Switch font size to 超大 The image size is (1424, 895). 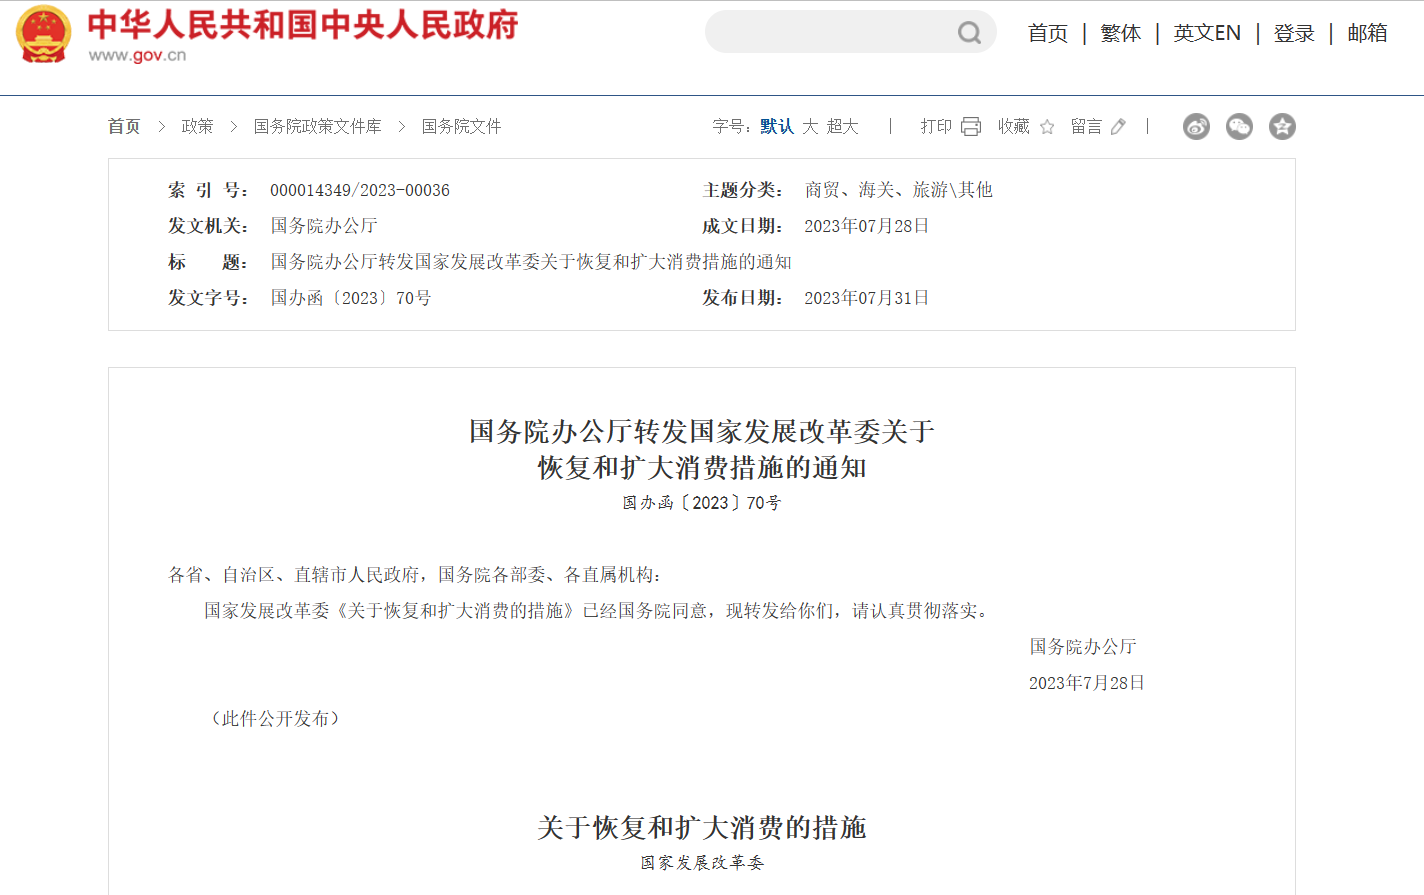click(842, 126)
